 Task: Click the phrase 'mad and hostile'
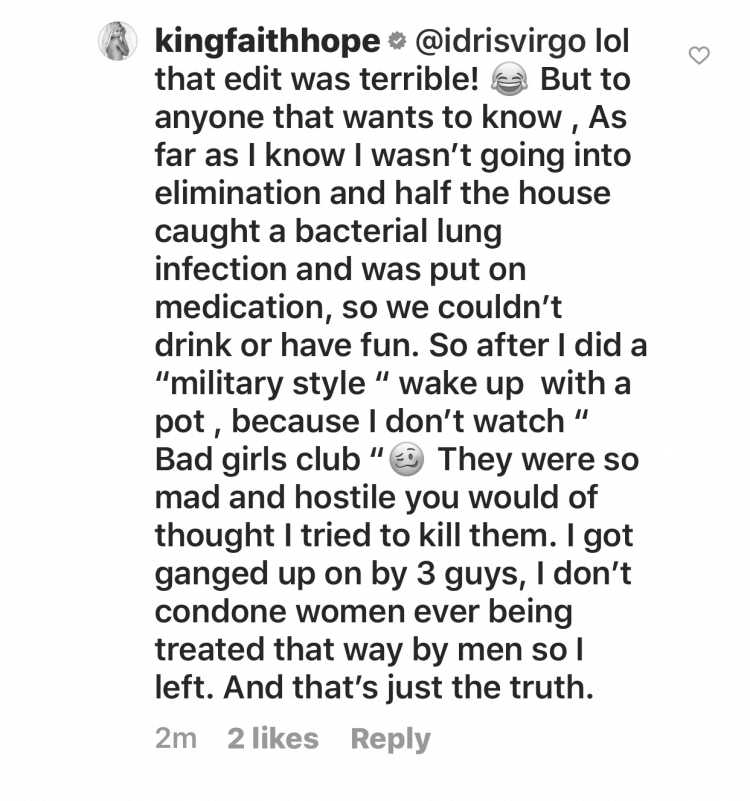[x=275, y=497]
